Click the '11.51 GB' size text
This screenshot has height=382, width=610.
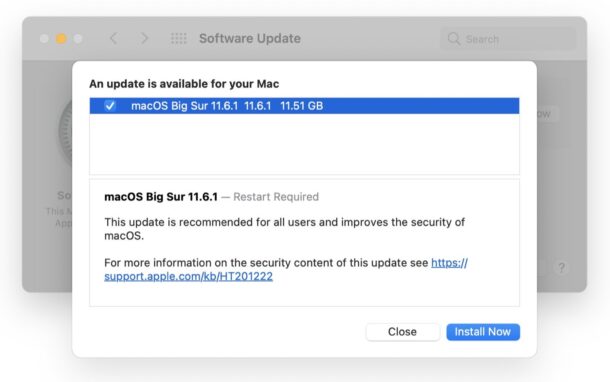click(301, 106)
